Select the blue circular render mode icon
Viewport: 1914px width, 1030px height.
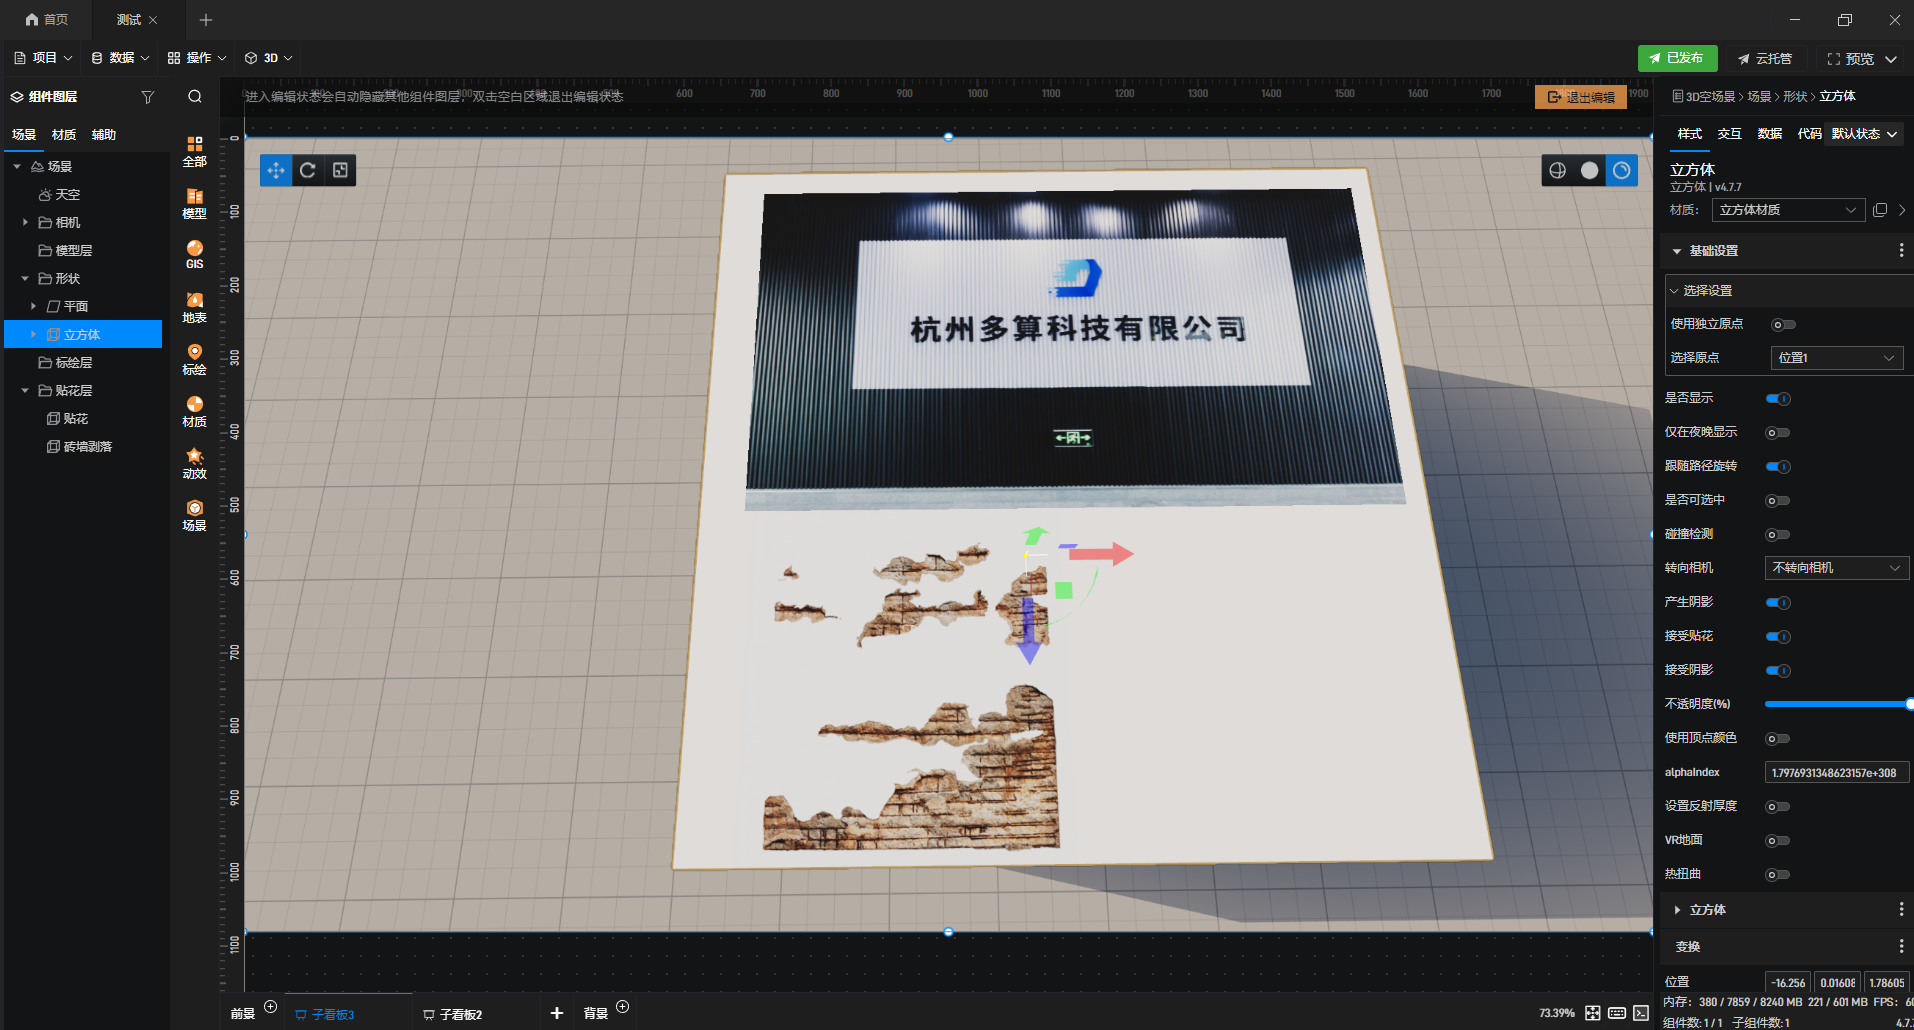tap(1622, 171)
